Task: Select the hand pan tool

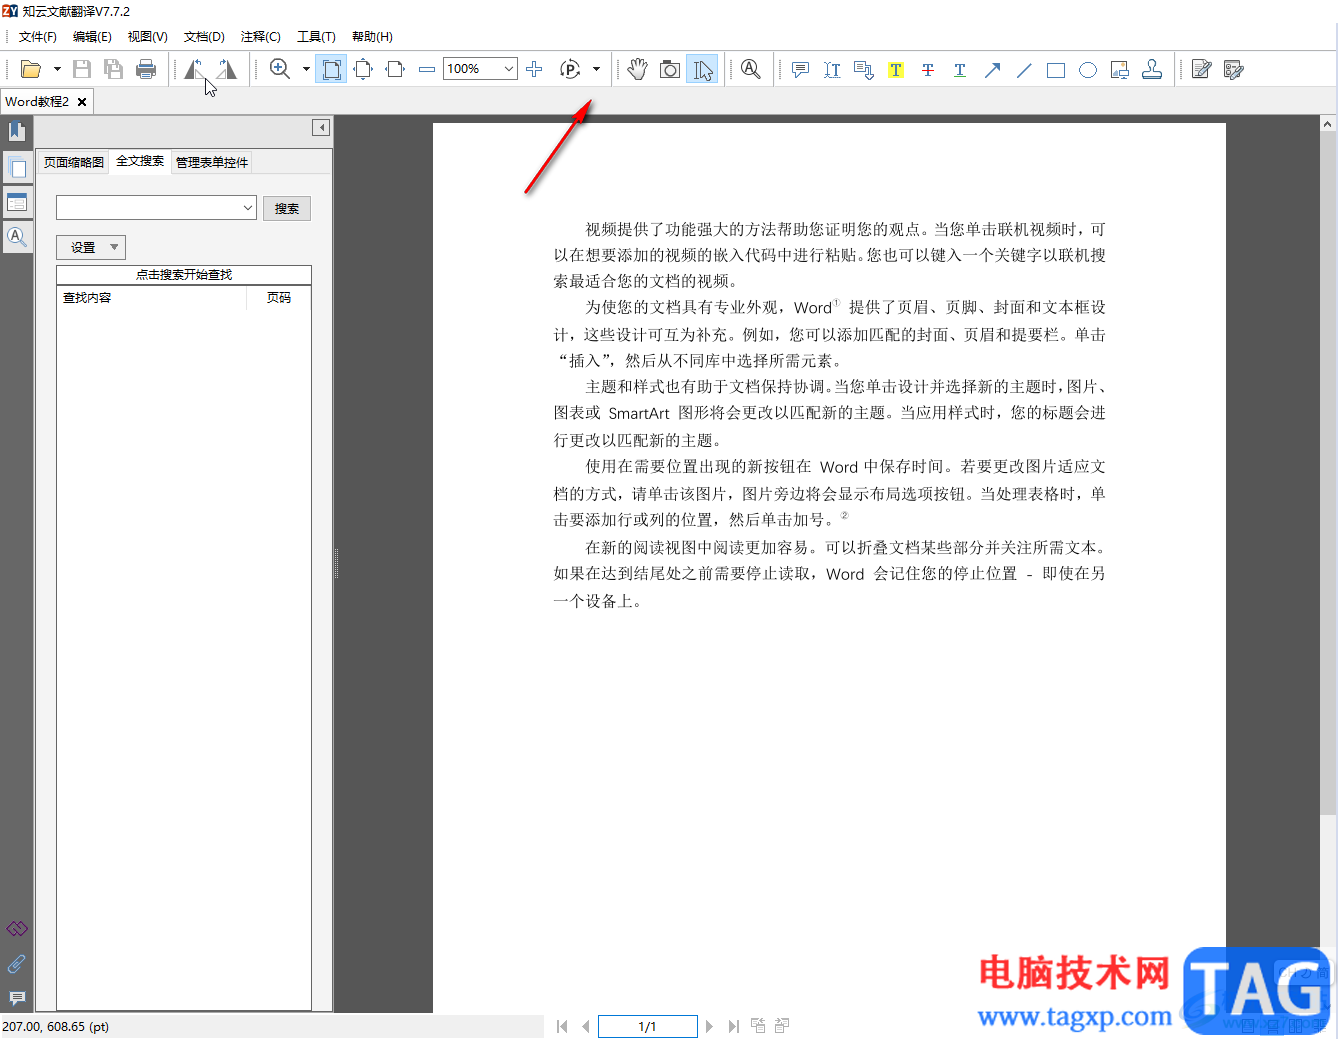Action: (638, 69)
